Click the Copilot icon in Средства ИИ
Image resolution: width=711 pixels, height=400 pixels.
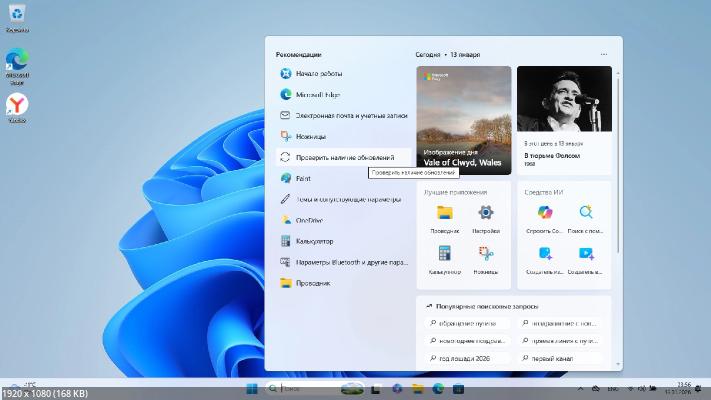click(545, 212)
